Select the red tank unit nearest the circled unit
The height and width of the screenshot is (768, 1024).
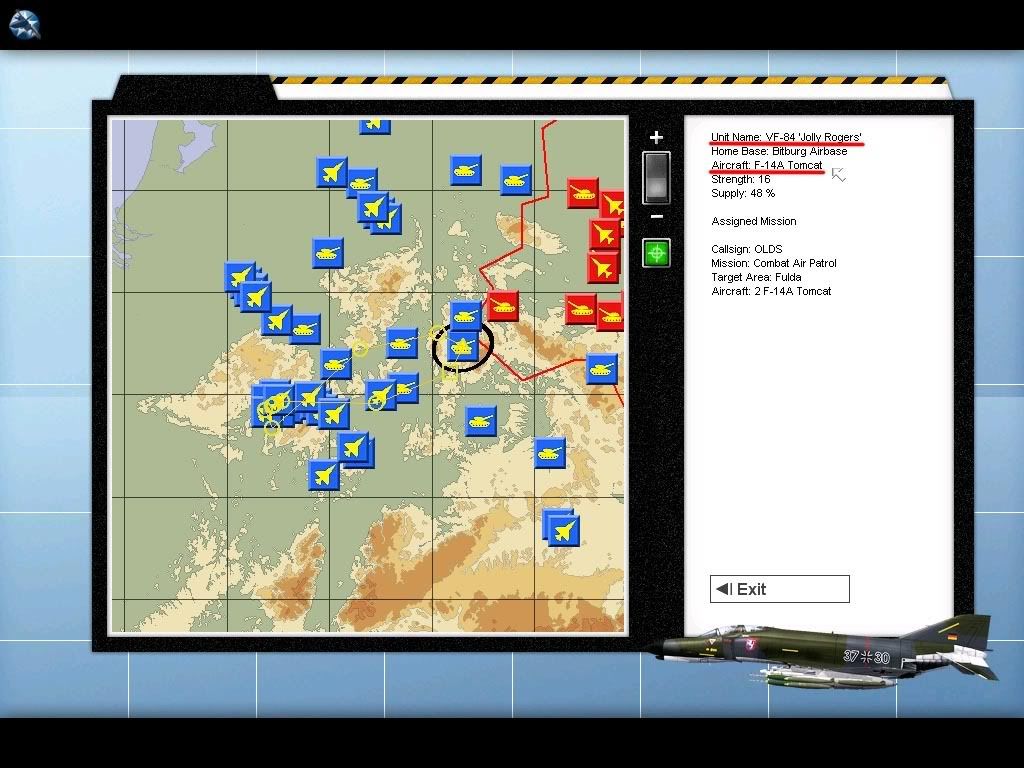tap(503, 305)
